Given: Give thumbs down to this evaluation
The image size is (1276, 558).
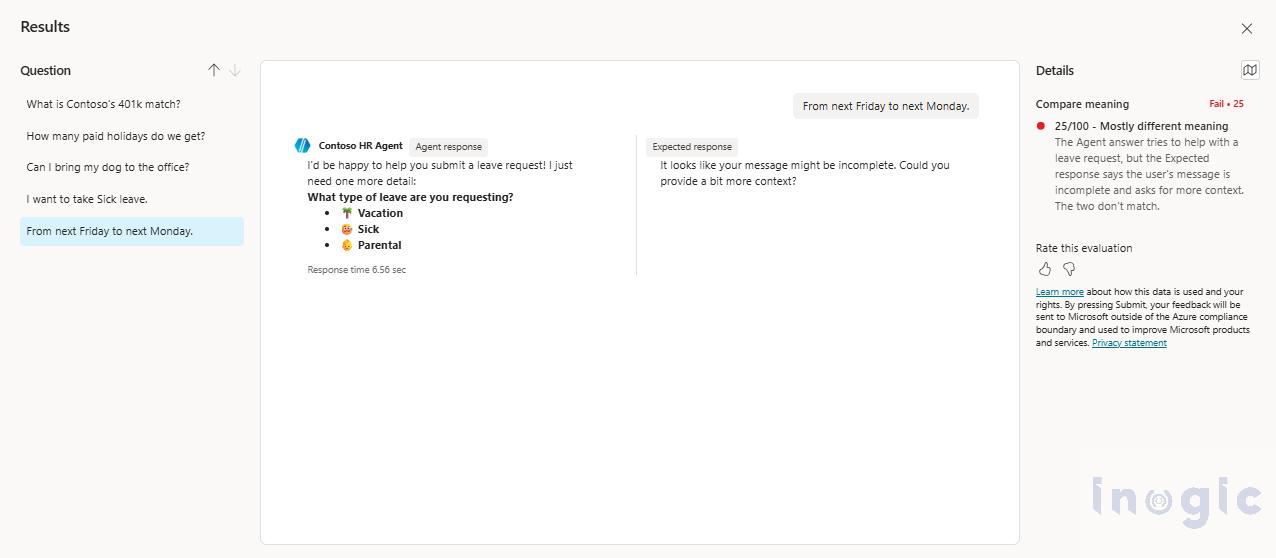Looking at the screenshot, I should (1069, 269).
